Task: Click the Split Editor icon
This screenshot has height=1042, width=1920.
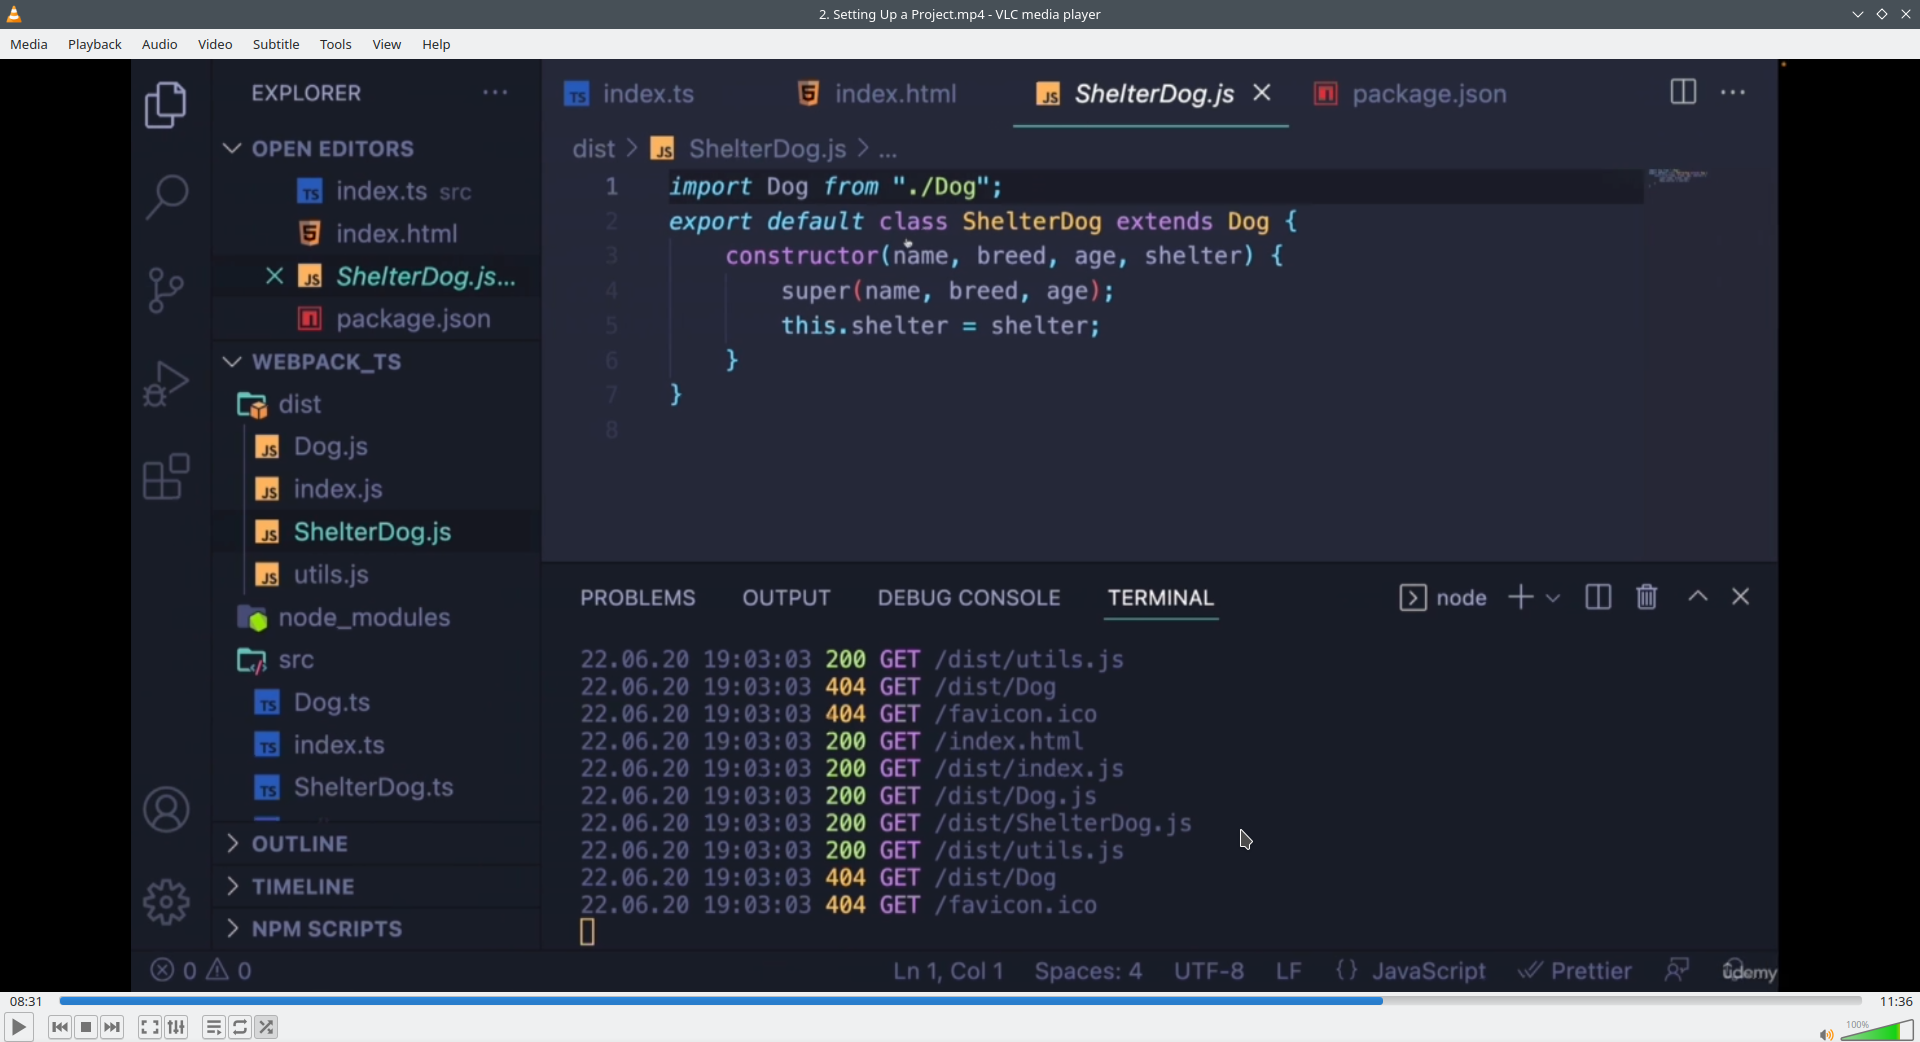Action: coord(1683,92)
